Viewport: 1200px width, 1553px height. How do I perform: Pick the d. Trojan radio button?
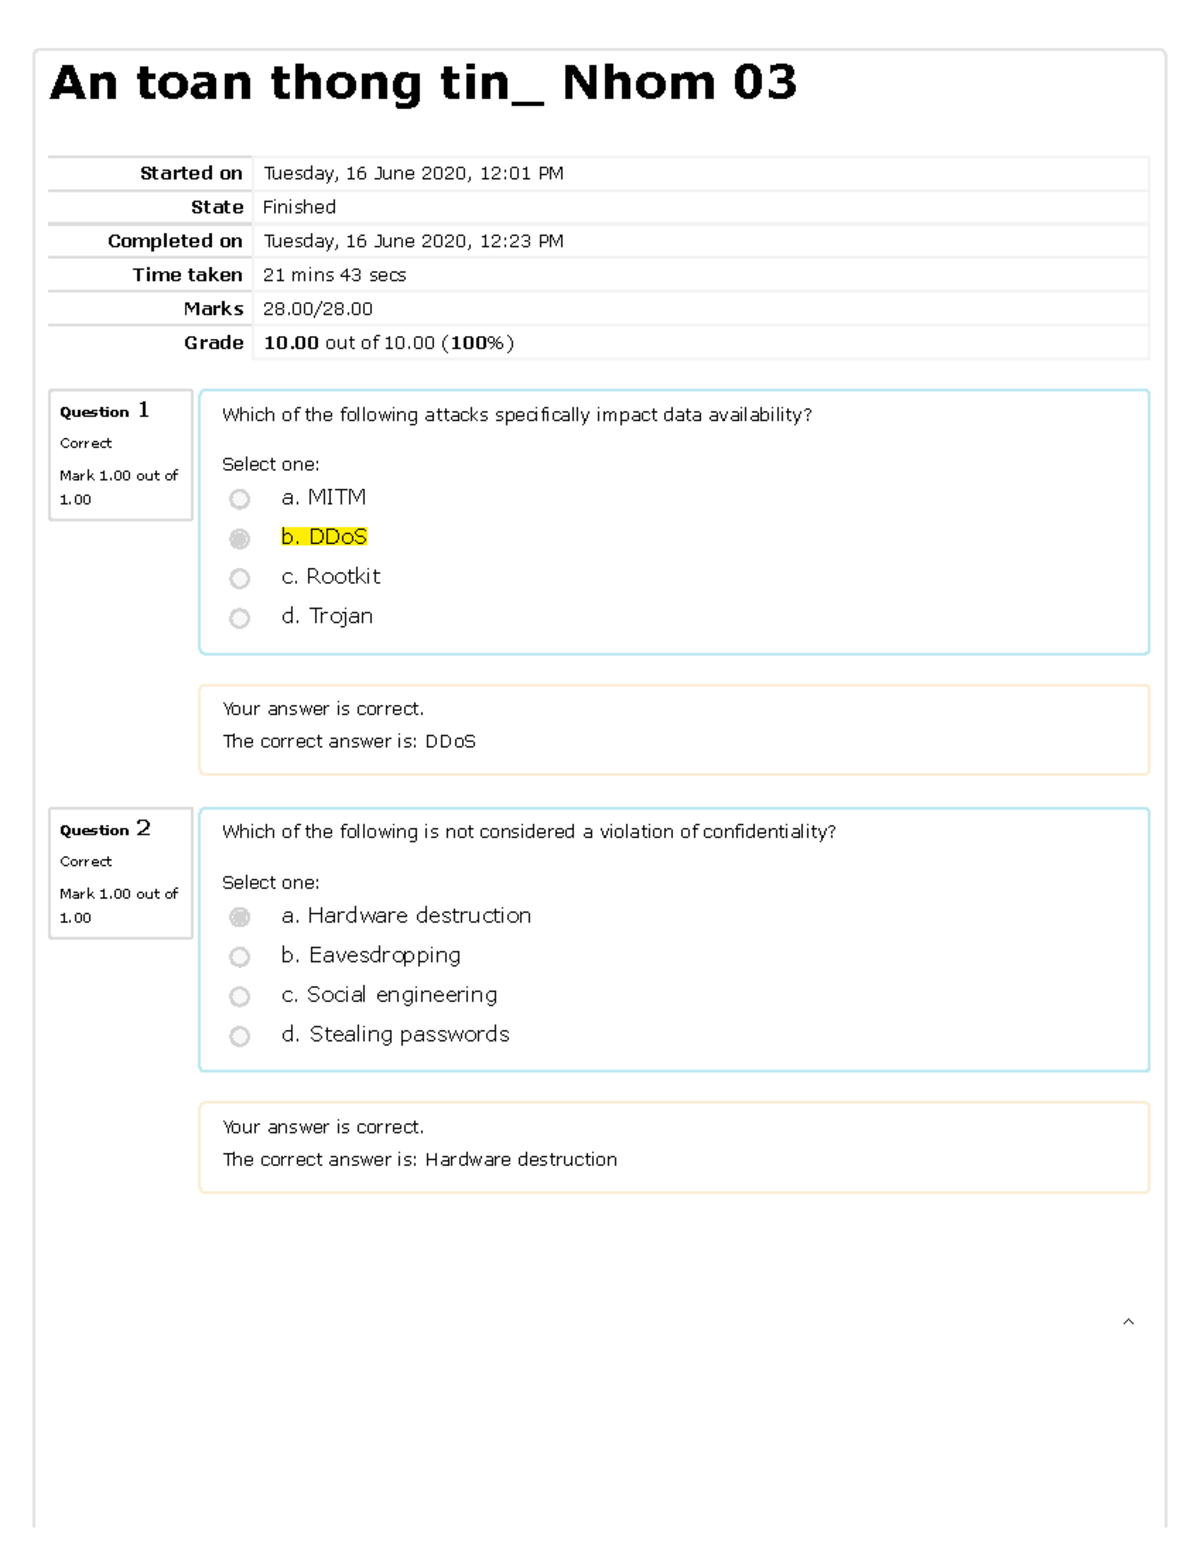(x=239, y=619)
